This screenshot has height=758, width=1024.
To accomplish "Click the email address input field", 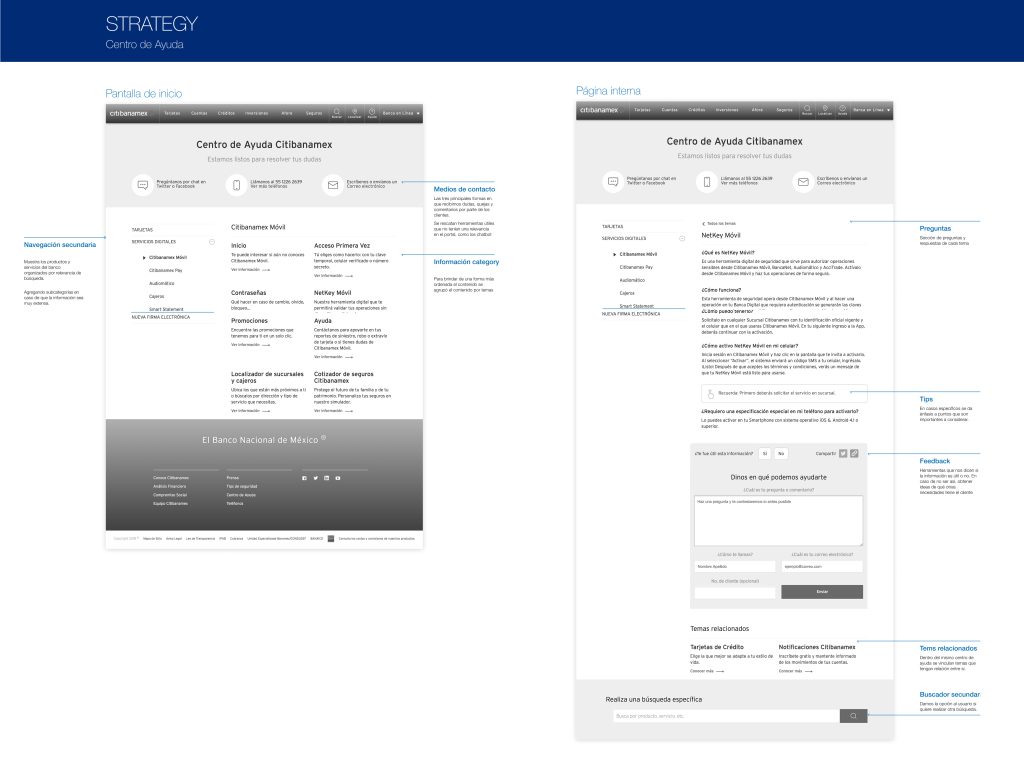I will click(822, 567).
